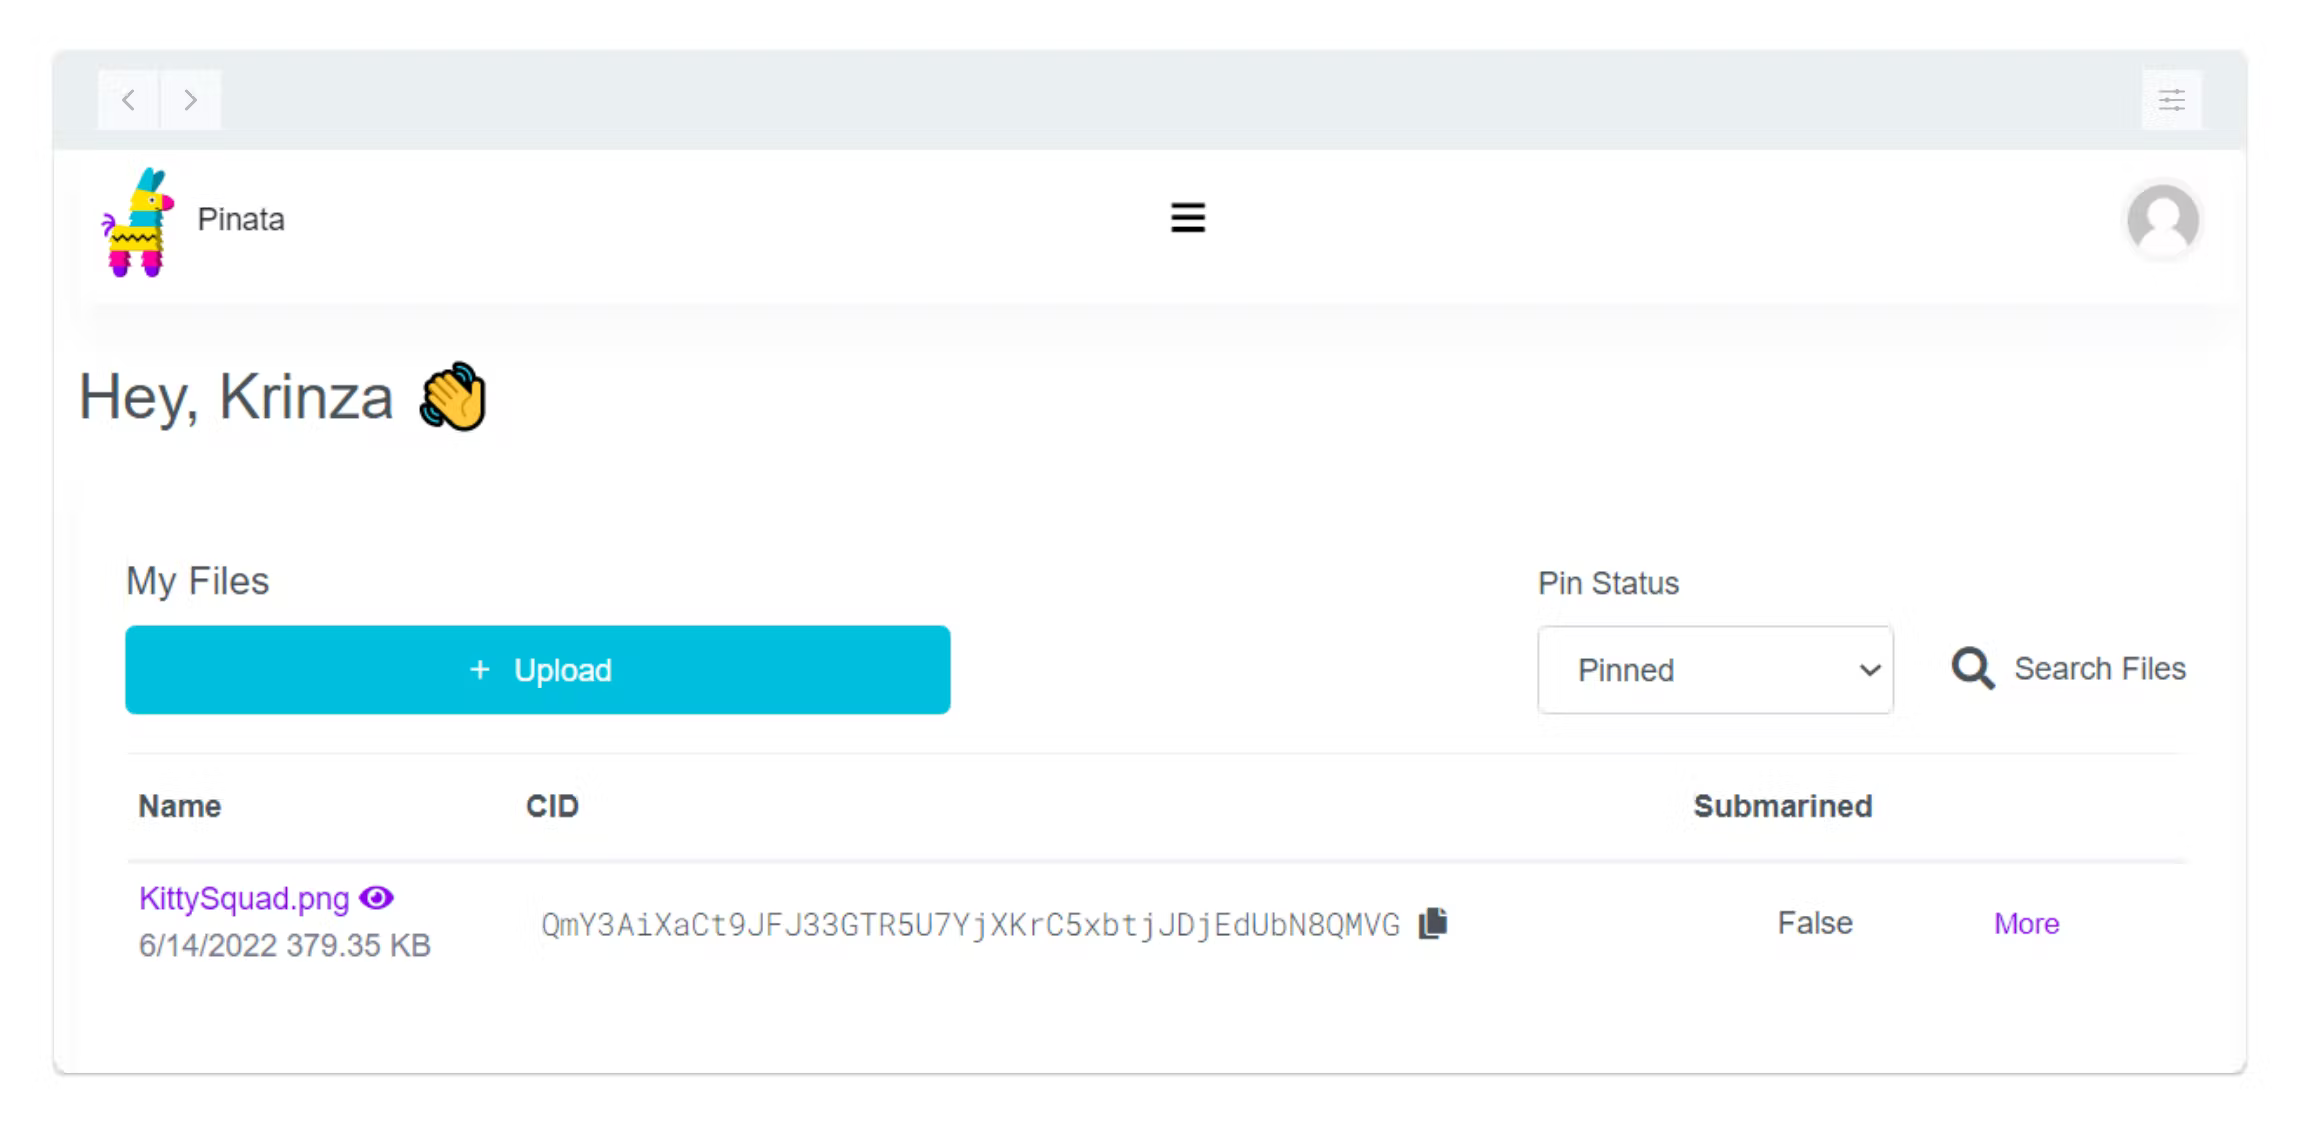Viewport: 2300px width, 1123px height.
Task: Click the search magnifier icon
Action: [x=1972, y=668]
